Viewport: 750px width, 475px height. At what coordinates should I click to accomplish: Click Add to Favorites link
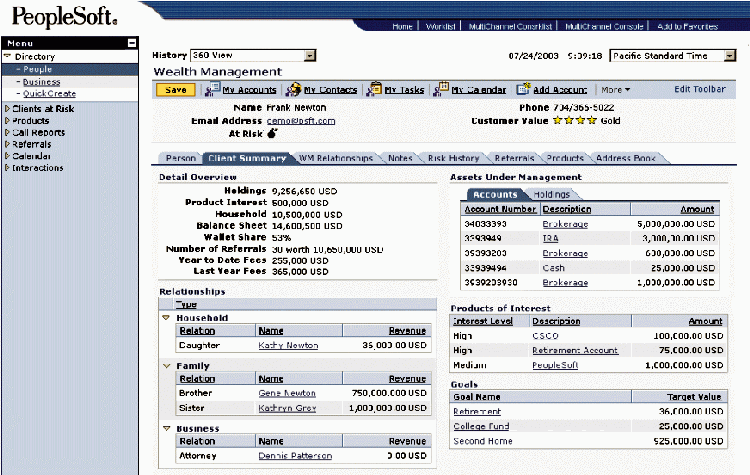pos(687,26)
